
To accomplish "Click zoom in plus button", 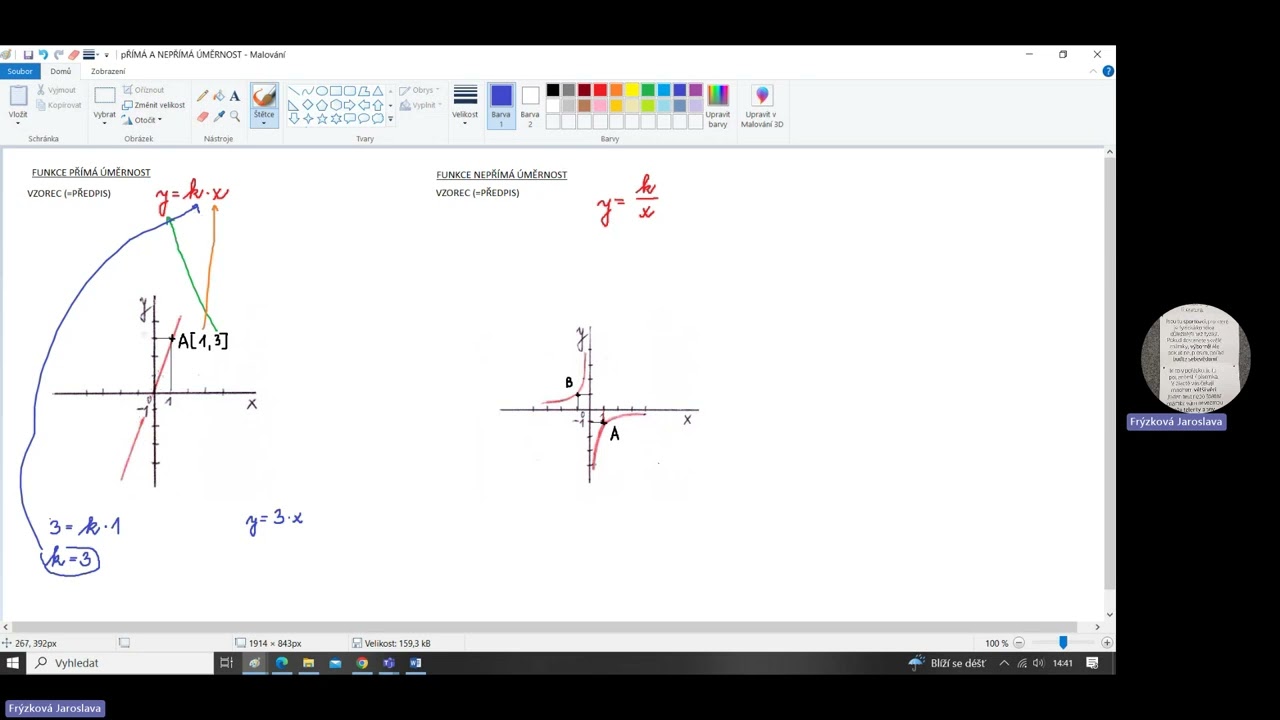I will coord(1106,643).
